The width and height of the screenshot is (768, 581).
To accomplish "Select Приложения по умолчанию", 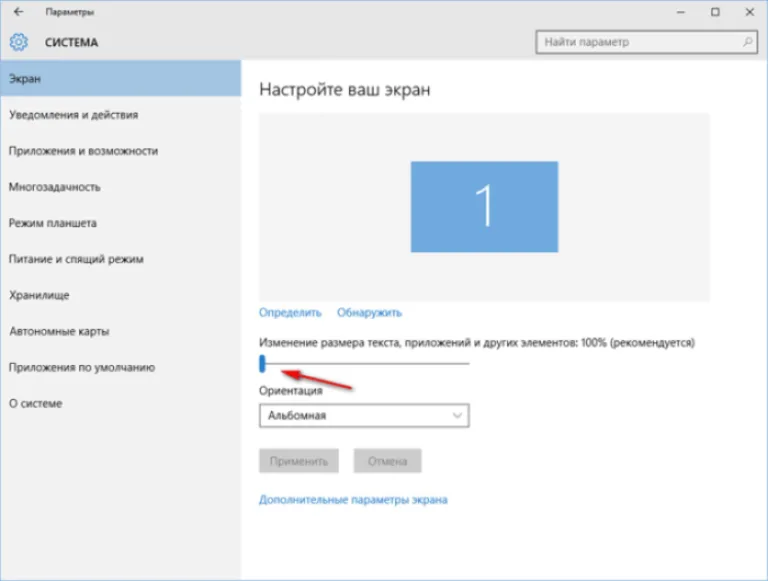I will coord(120,367).
